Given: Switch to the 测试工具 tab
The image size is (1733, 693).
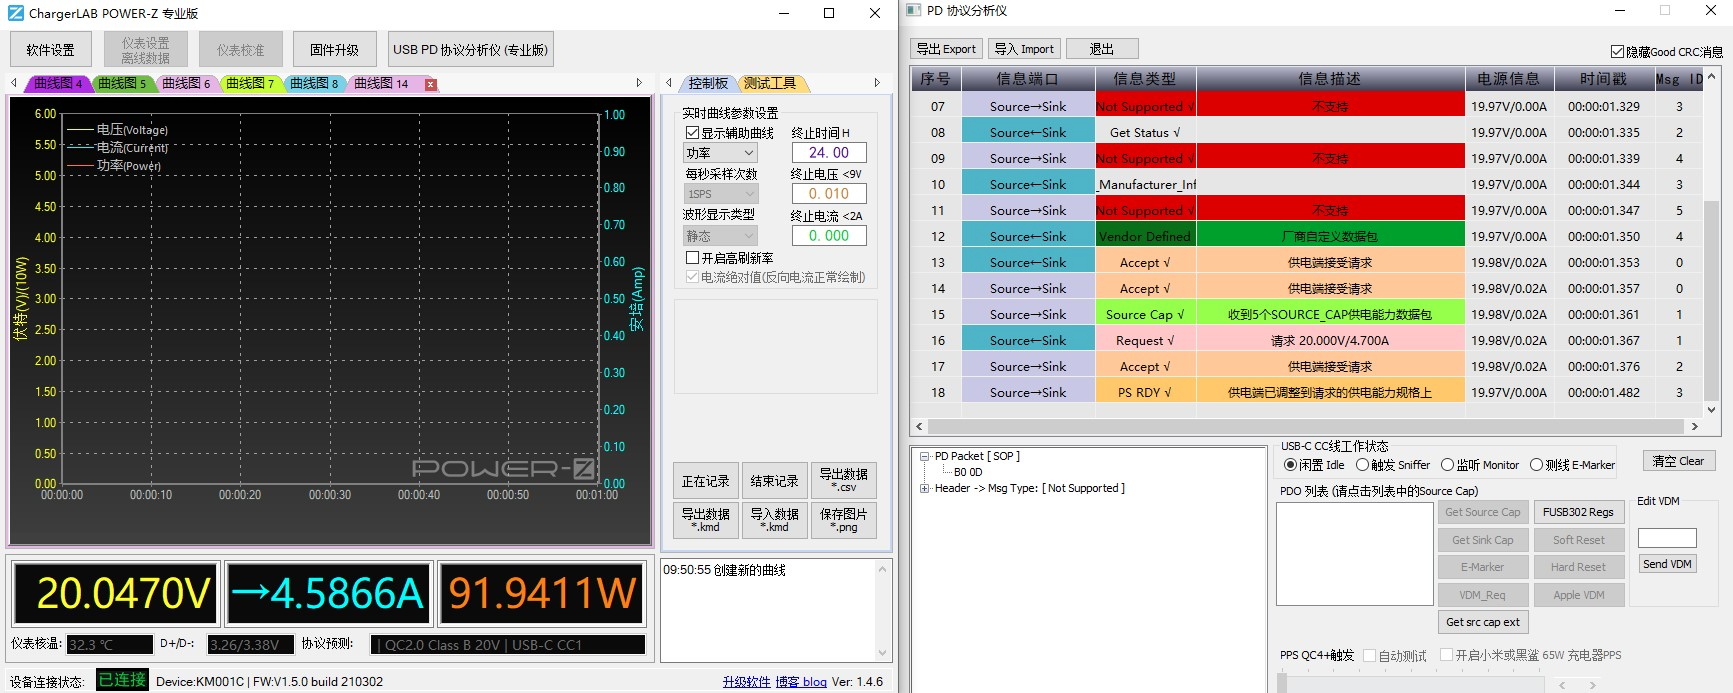Looking at the screenshot, I should click(770, 83).
